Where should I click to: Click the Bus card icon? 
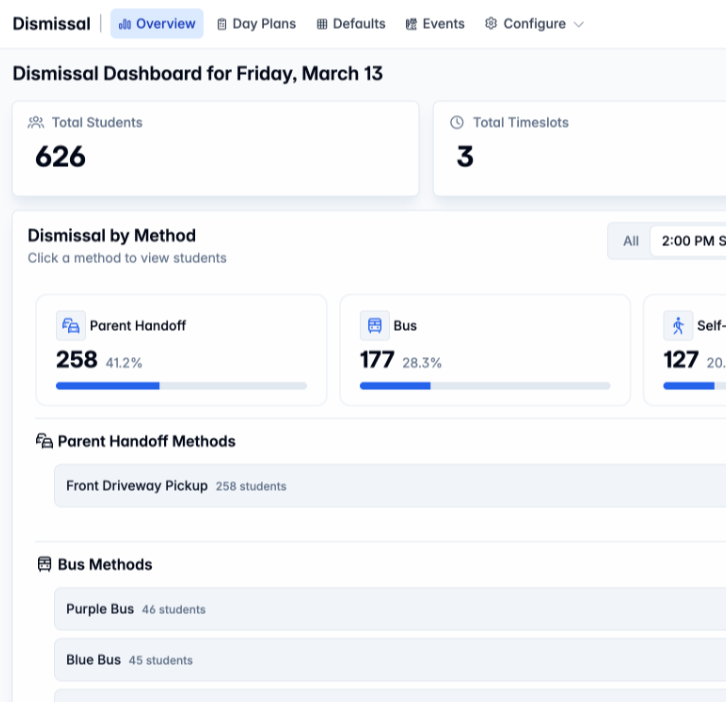click(x=375, y=326)
